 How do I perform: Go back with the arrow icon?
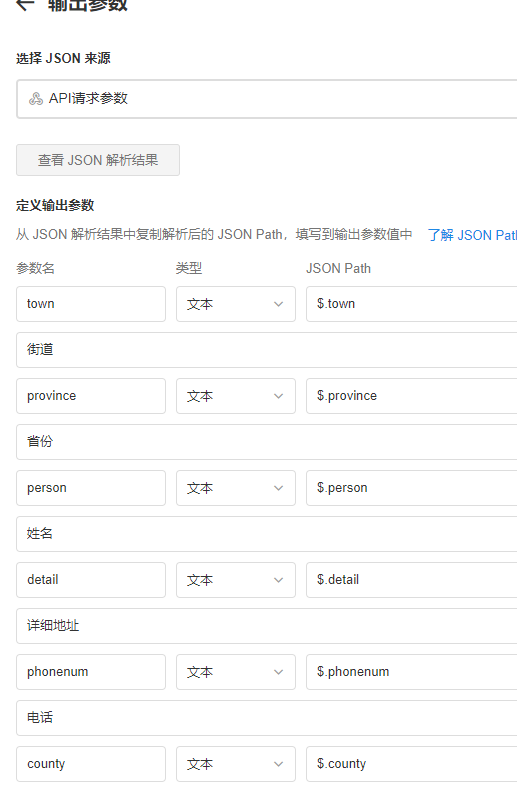tap(25, 5)
